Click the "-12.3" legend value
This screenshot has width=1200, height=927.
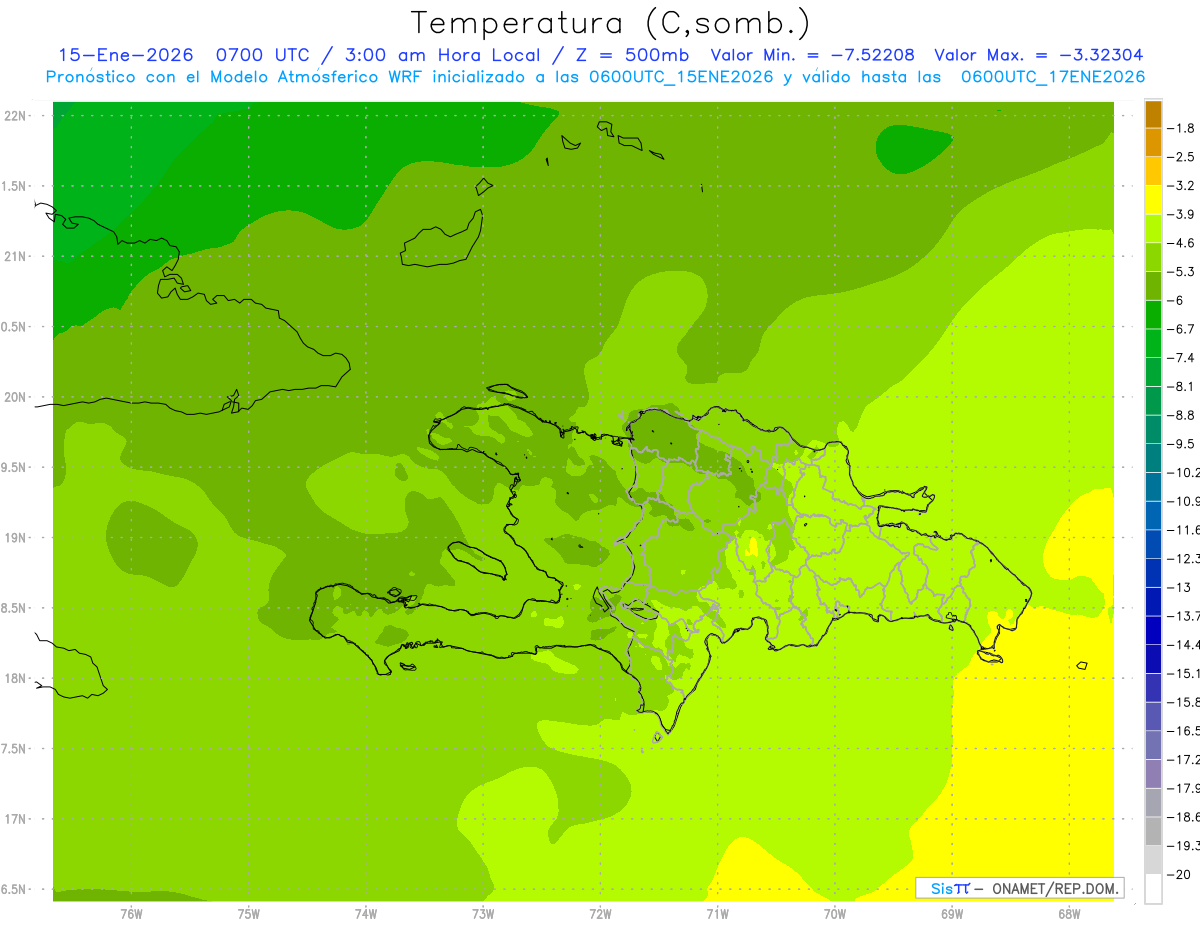point(1183,558)
